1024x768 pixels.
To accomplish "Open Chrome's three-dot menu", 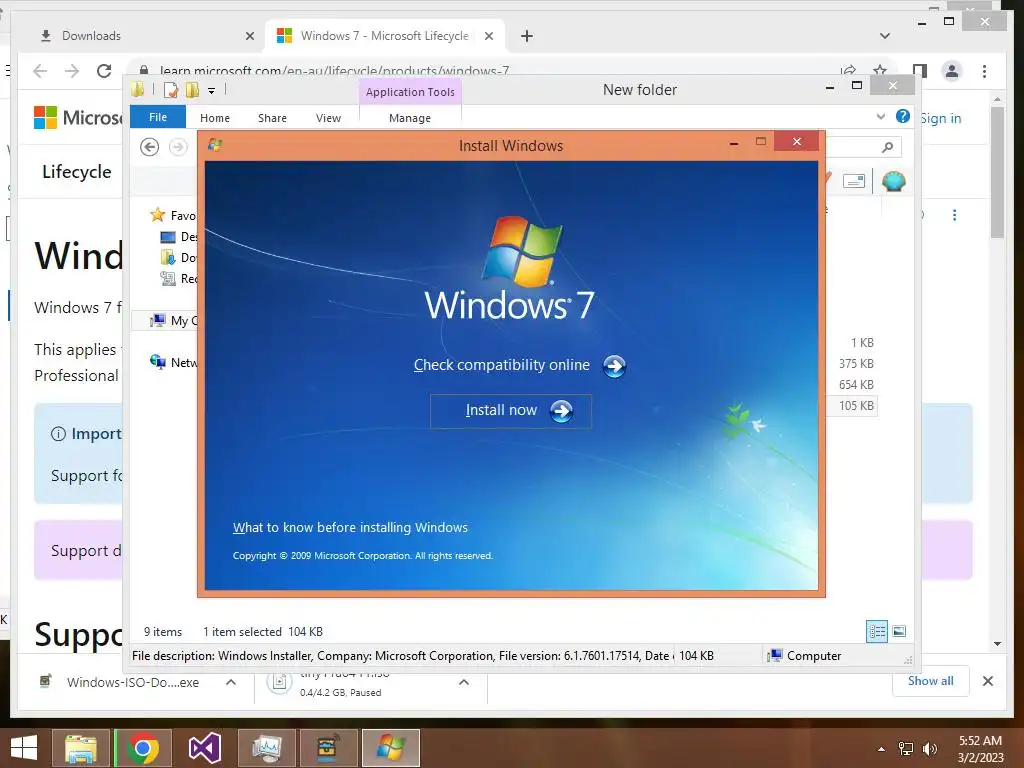I will tap(984, 71).
